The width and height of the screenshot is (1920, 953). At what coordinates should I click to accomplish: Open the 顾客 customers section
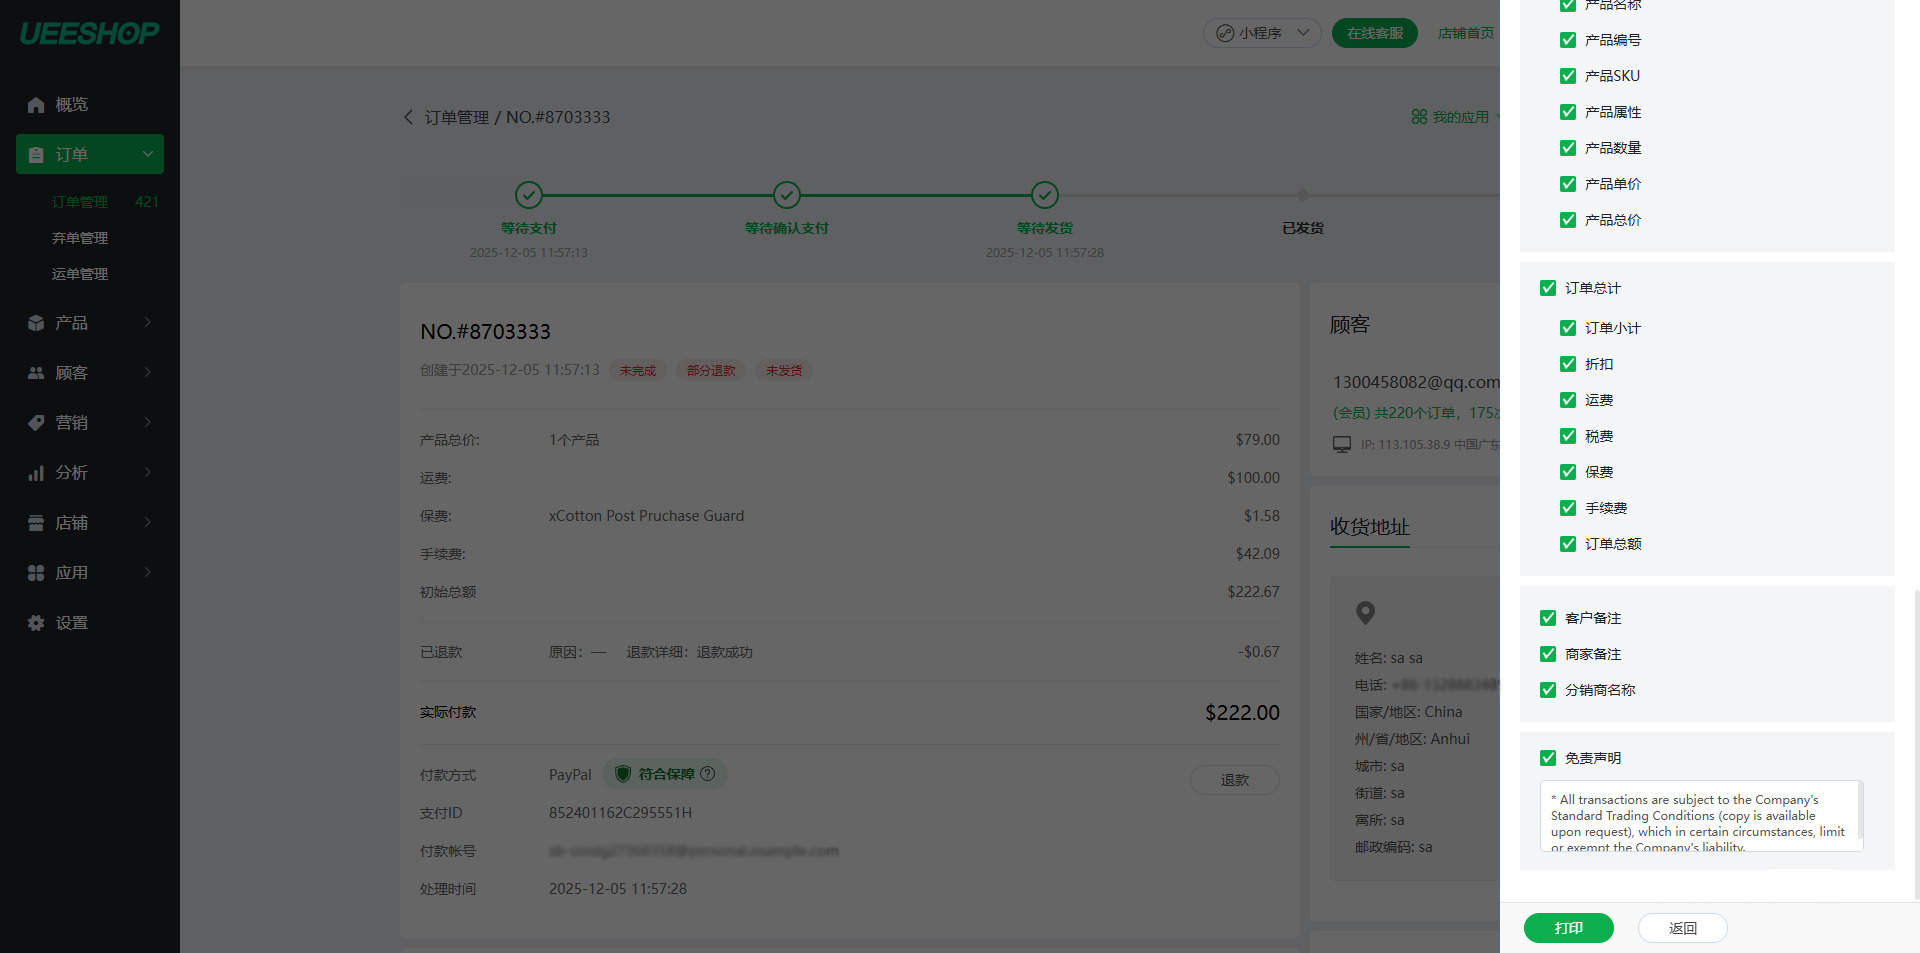[70, 372]
